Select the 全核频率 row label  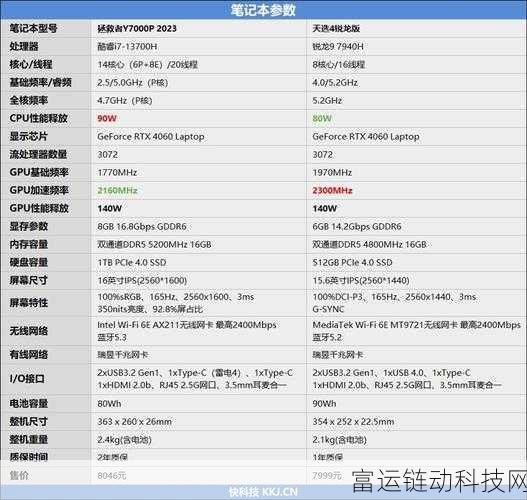pos(29,100)
